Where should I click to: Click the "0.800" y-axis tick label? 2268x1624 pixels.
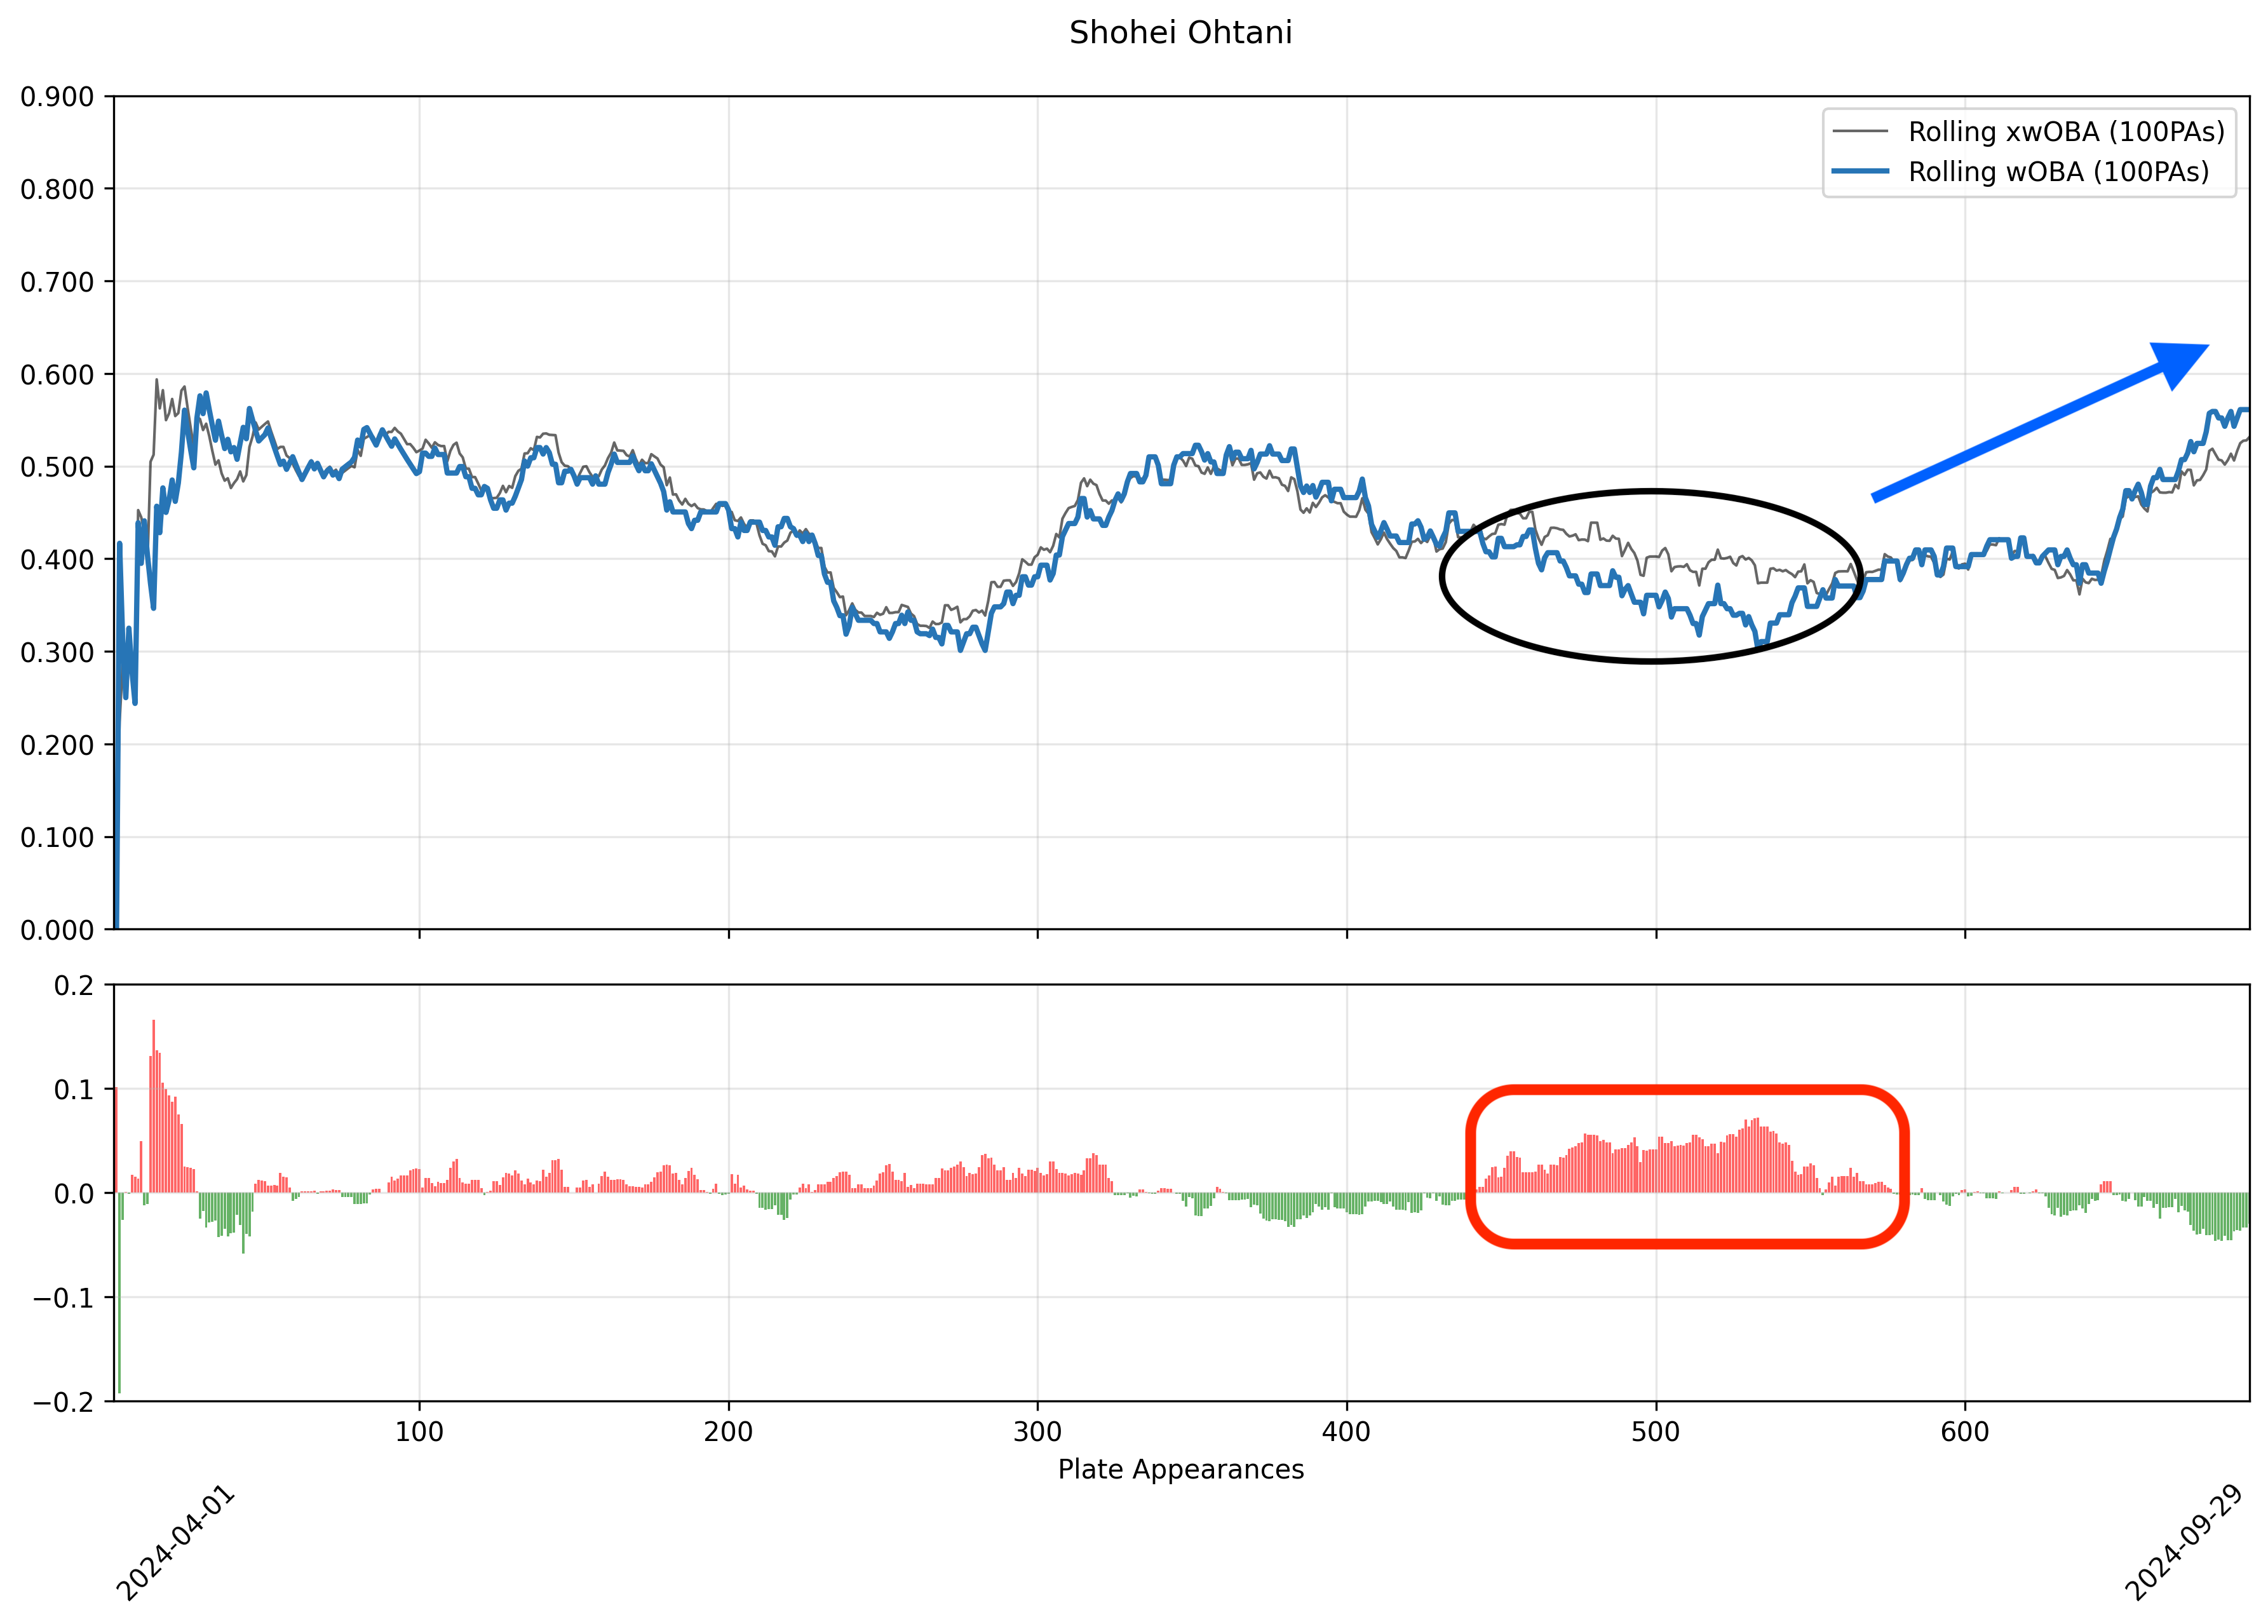click(x=57, y=189)
